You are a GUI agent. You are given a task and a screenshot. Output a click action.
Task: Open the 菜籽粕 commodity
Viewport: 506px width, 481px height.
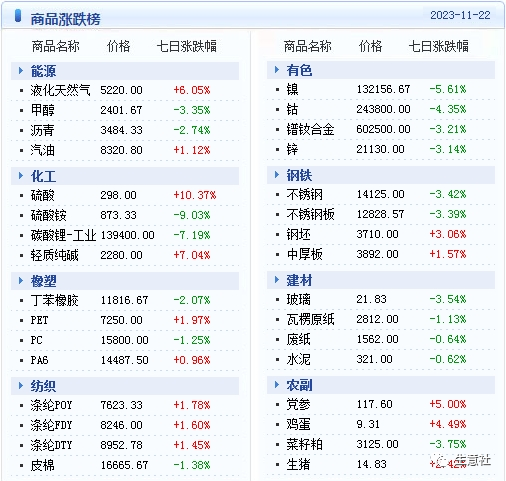pos(304,444)
